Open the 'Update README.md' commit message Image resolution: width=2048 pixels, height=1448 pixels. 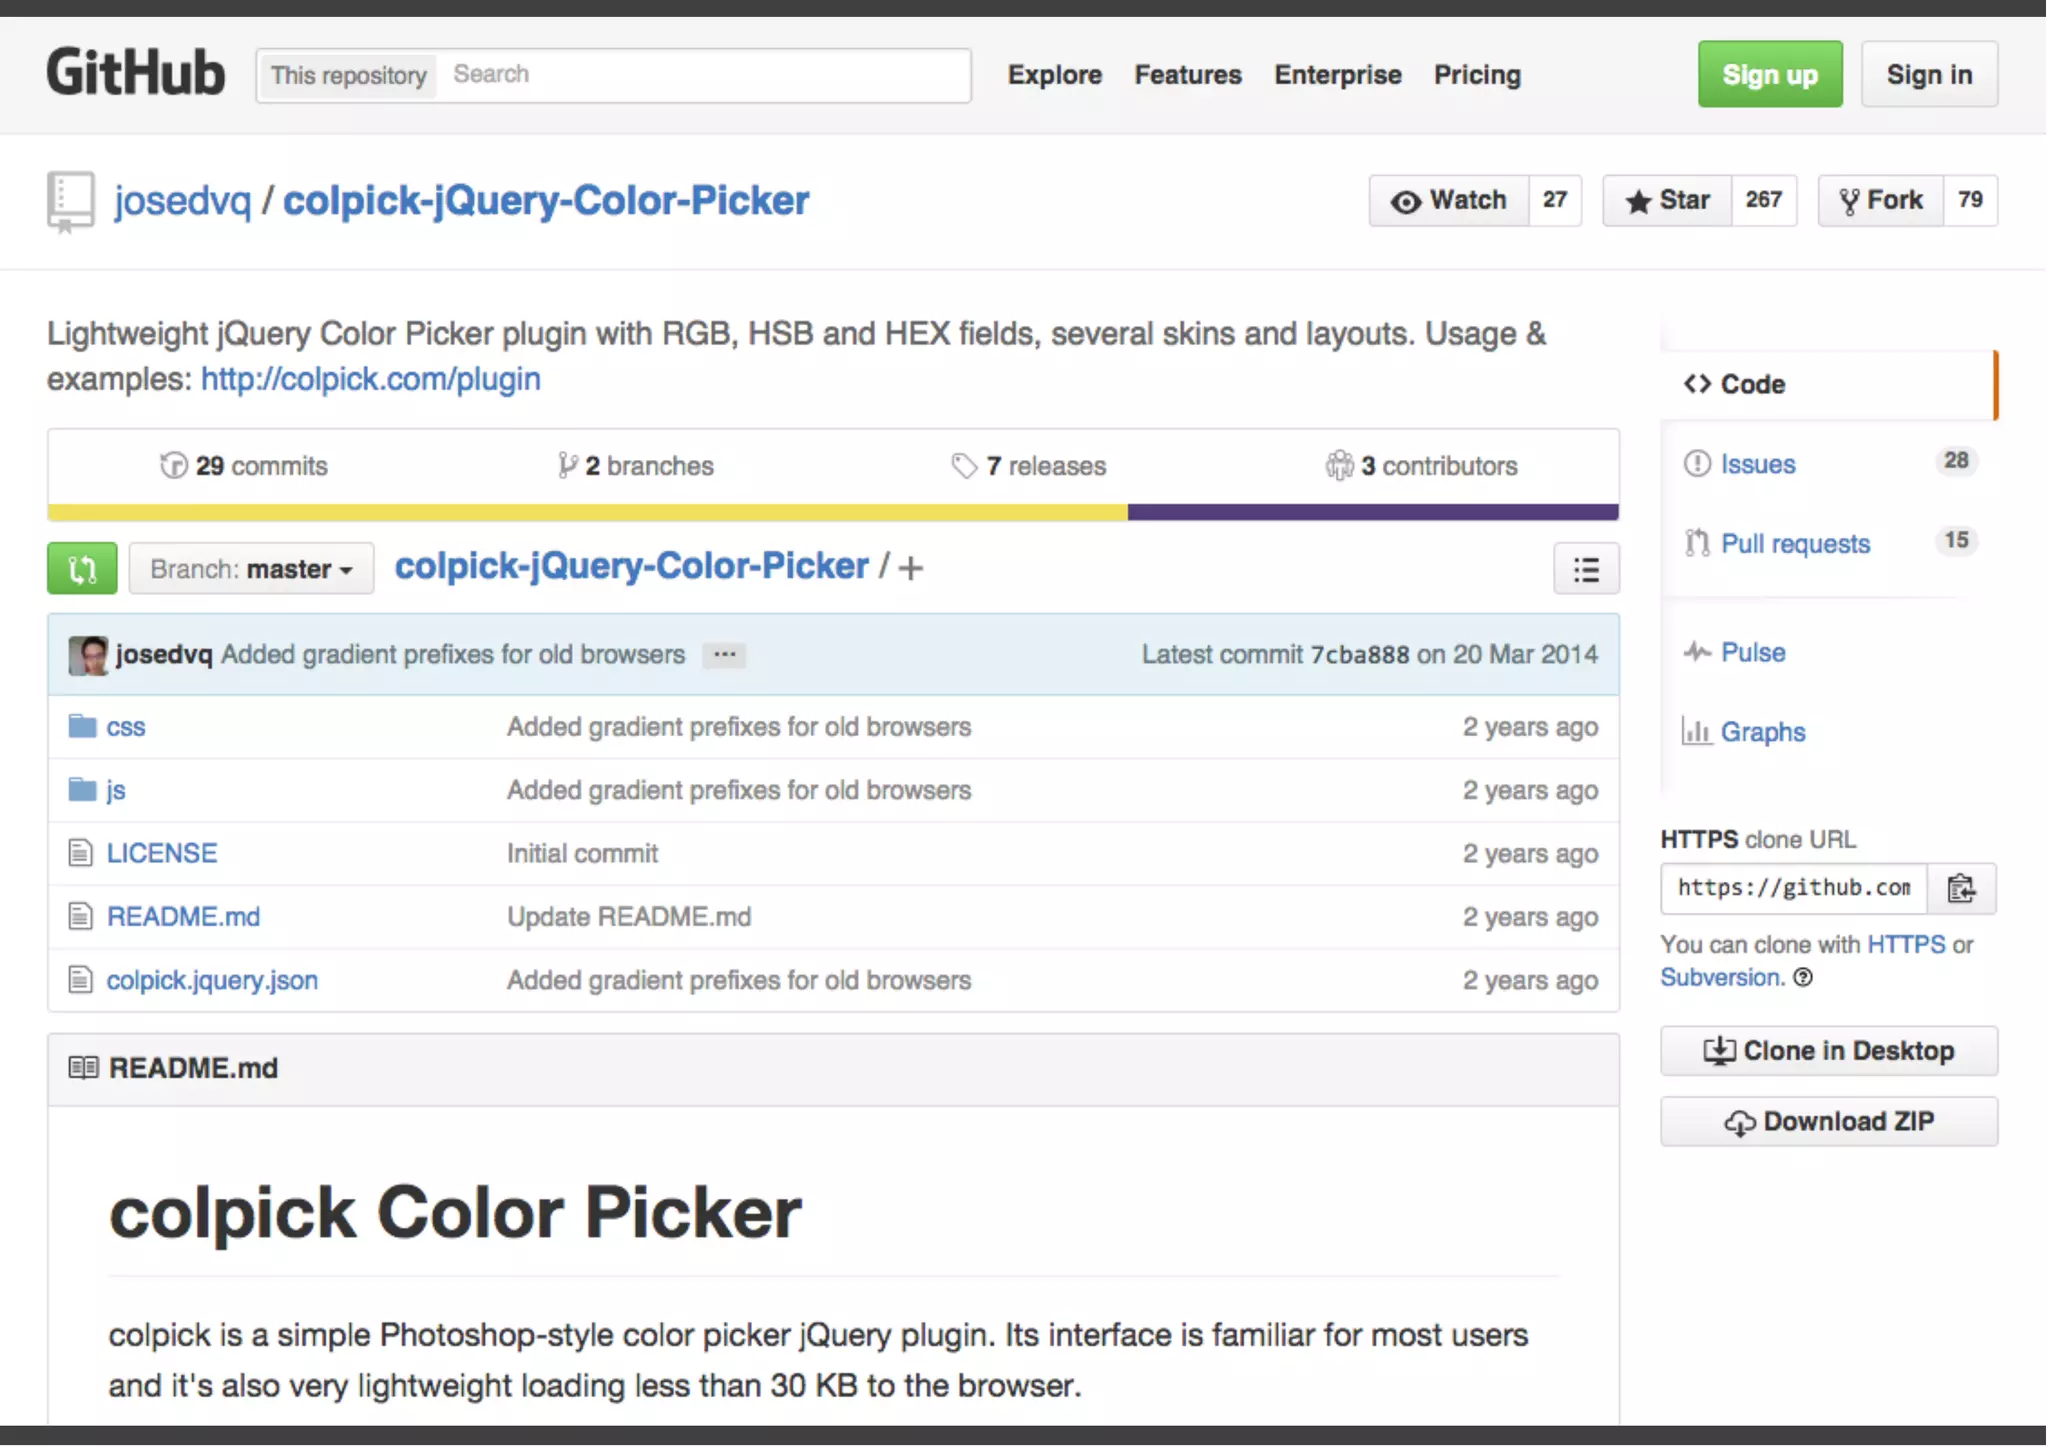coord(629,917)
